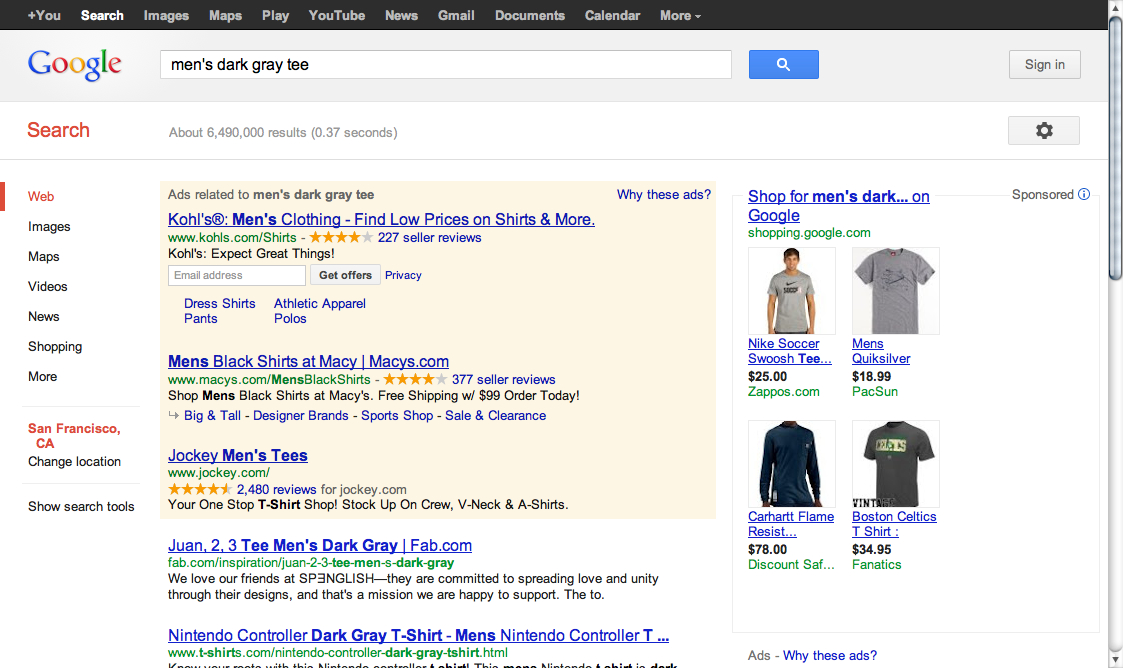Viewport: 1123px width, 668px height.
Task: Open Calendar in top navigation bar
Action: [612, 15]
